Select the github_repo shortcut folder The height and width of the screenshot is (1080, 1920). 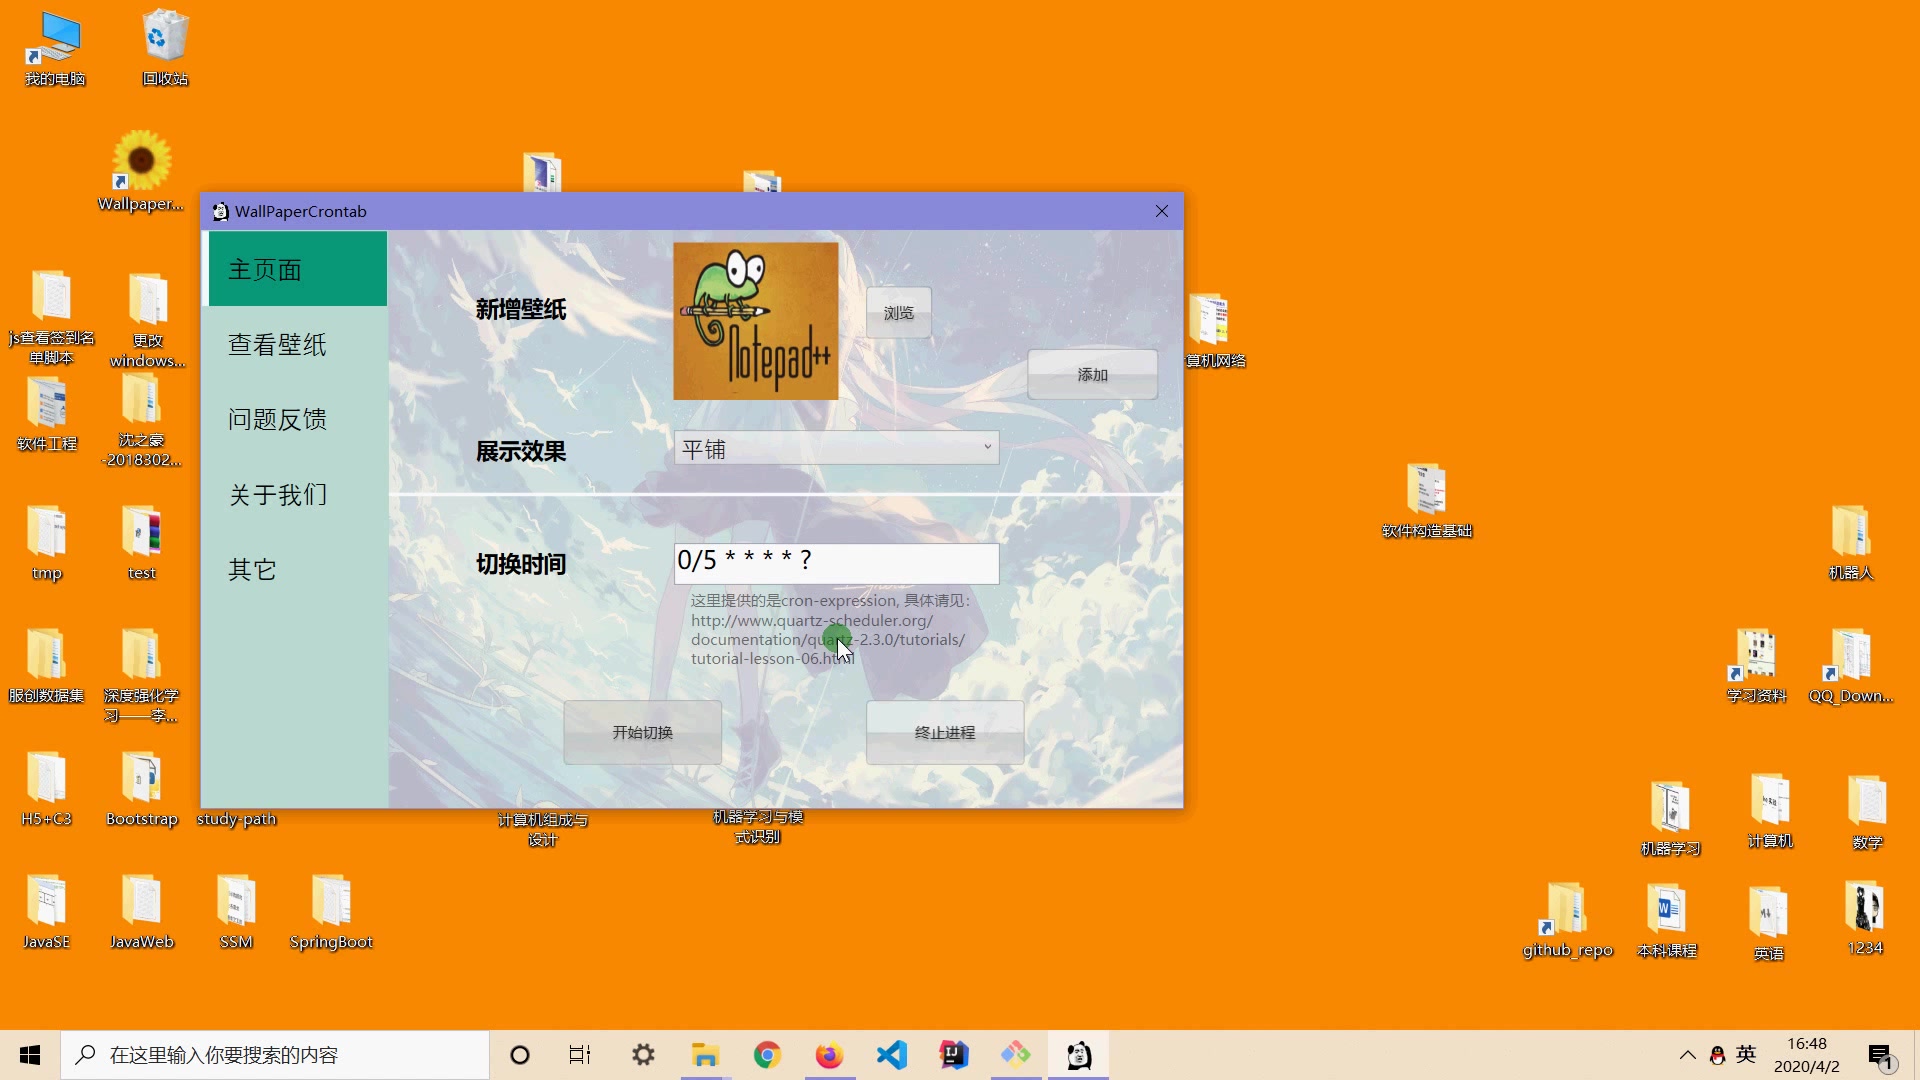coord(1567,921)
